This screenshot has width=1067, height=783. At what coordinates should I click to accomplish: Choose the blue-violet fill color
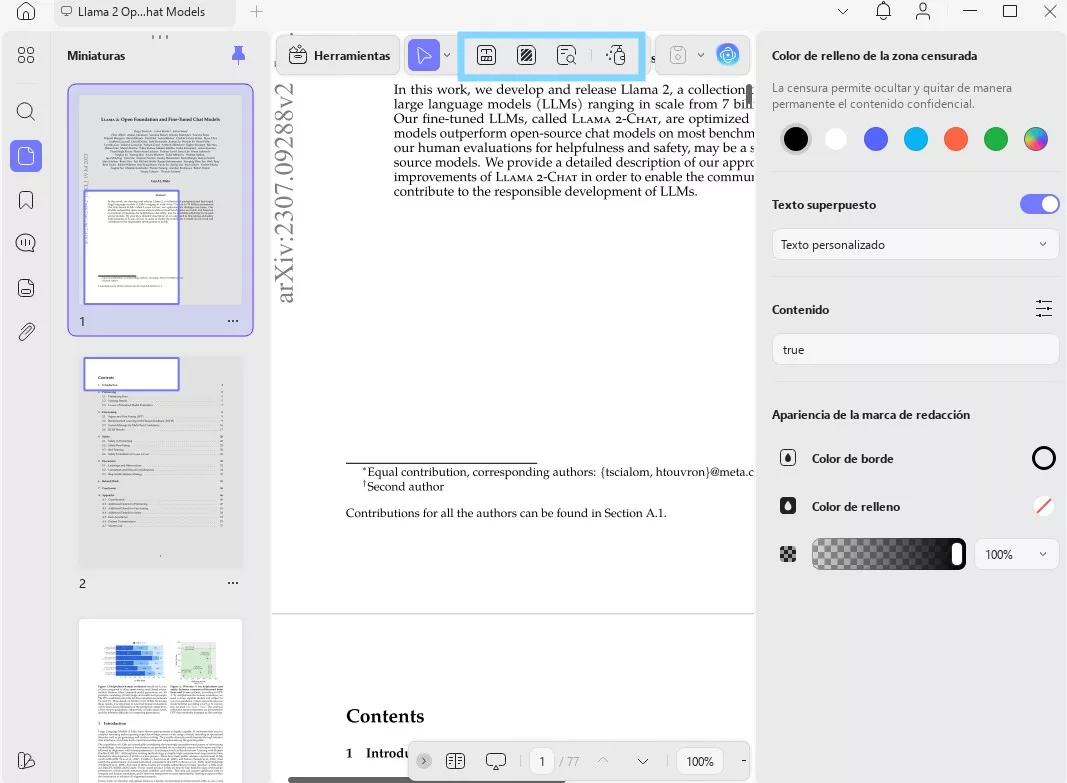pos(876,139)
